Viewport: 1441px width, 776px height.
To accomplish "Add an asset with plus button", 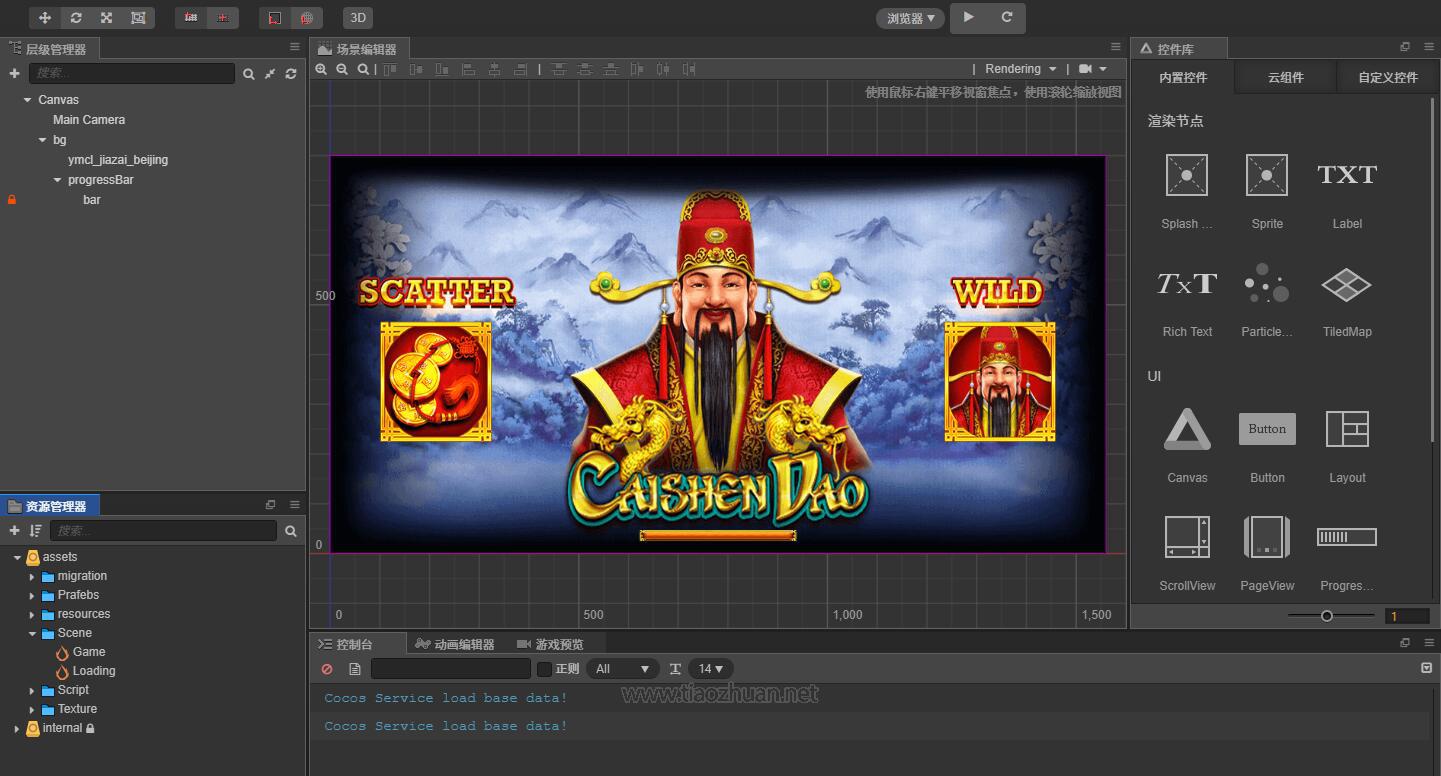I will [x=14, y=531].
